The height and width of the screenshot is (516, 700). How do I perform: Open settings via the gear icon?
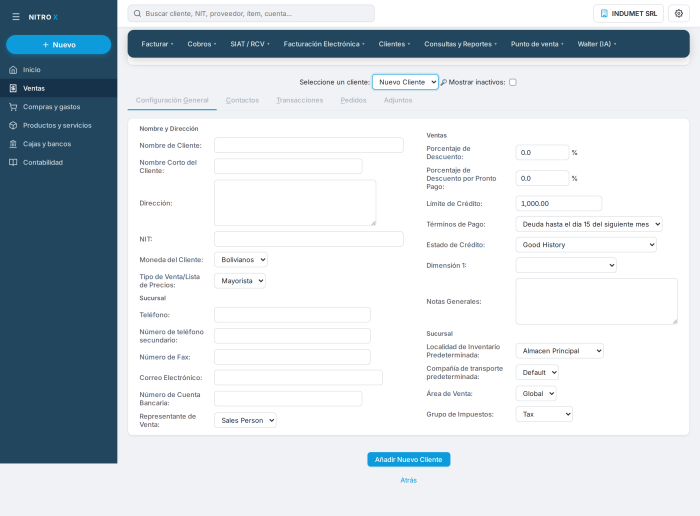[679, 13]
